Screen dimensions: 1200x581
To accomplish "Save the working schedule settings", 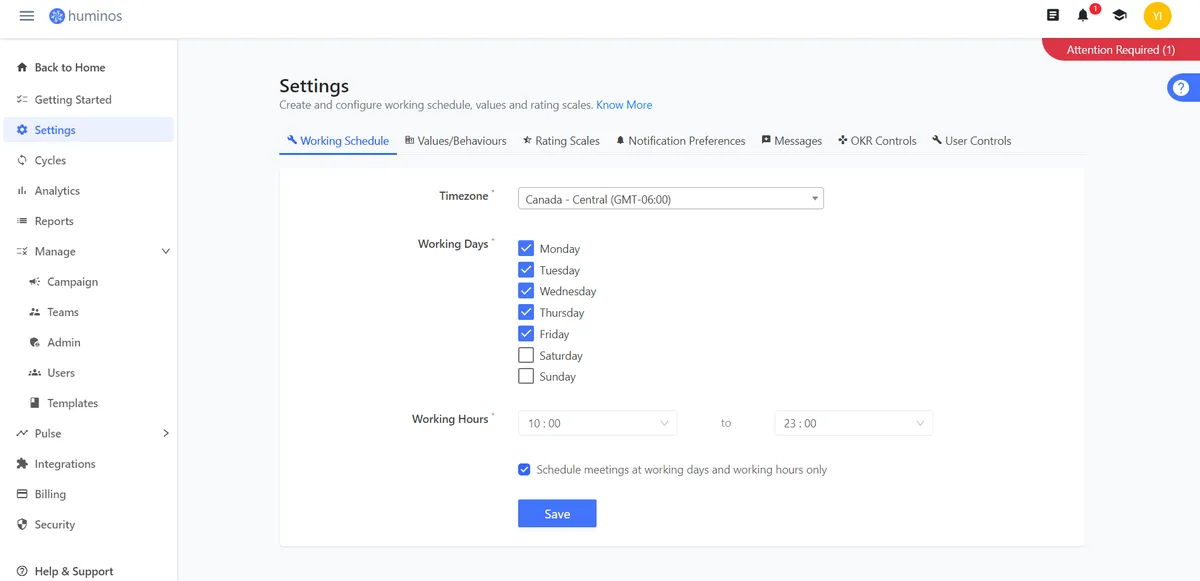I will click(x=557, y=514).
